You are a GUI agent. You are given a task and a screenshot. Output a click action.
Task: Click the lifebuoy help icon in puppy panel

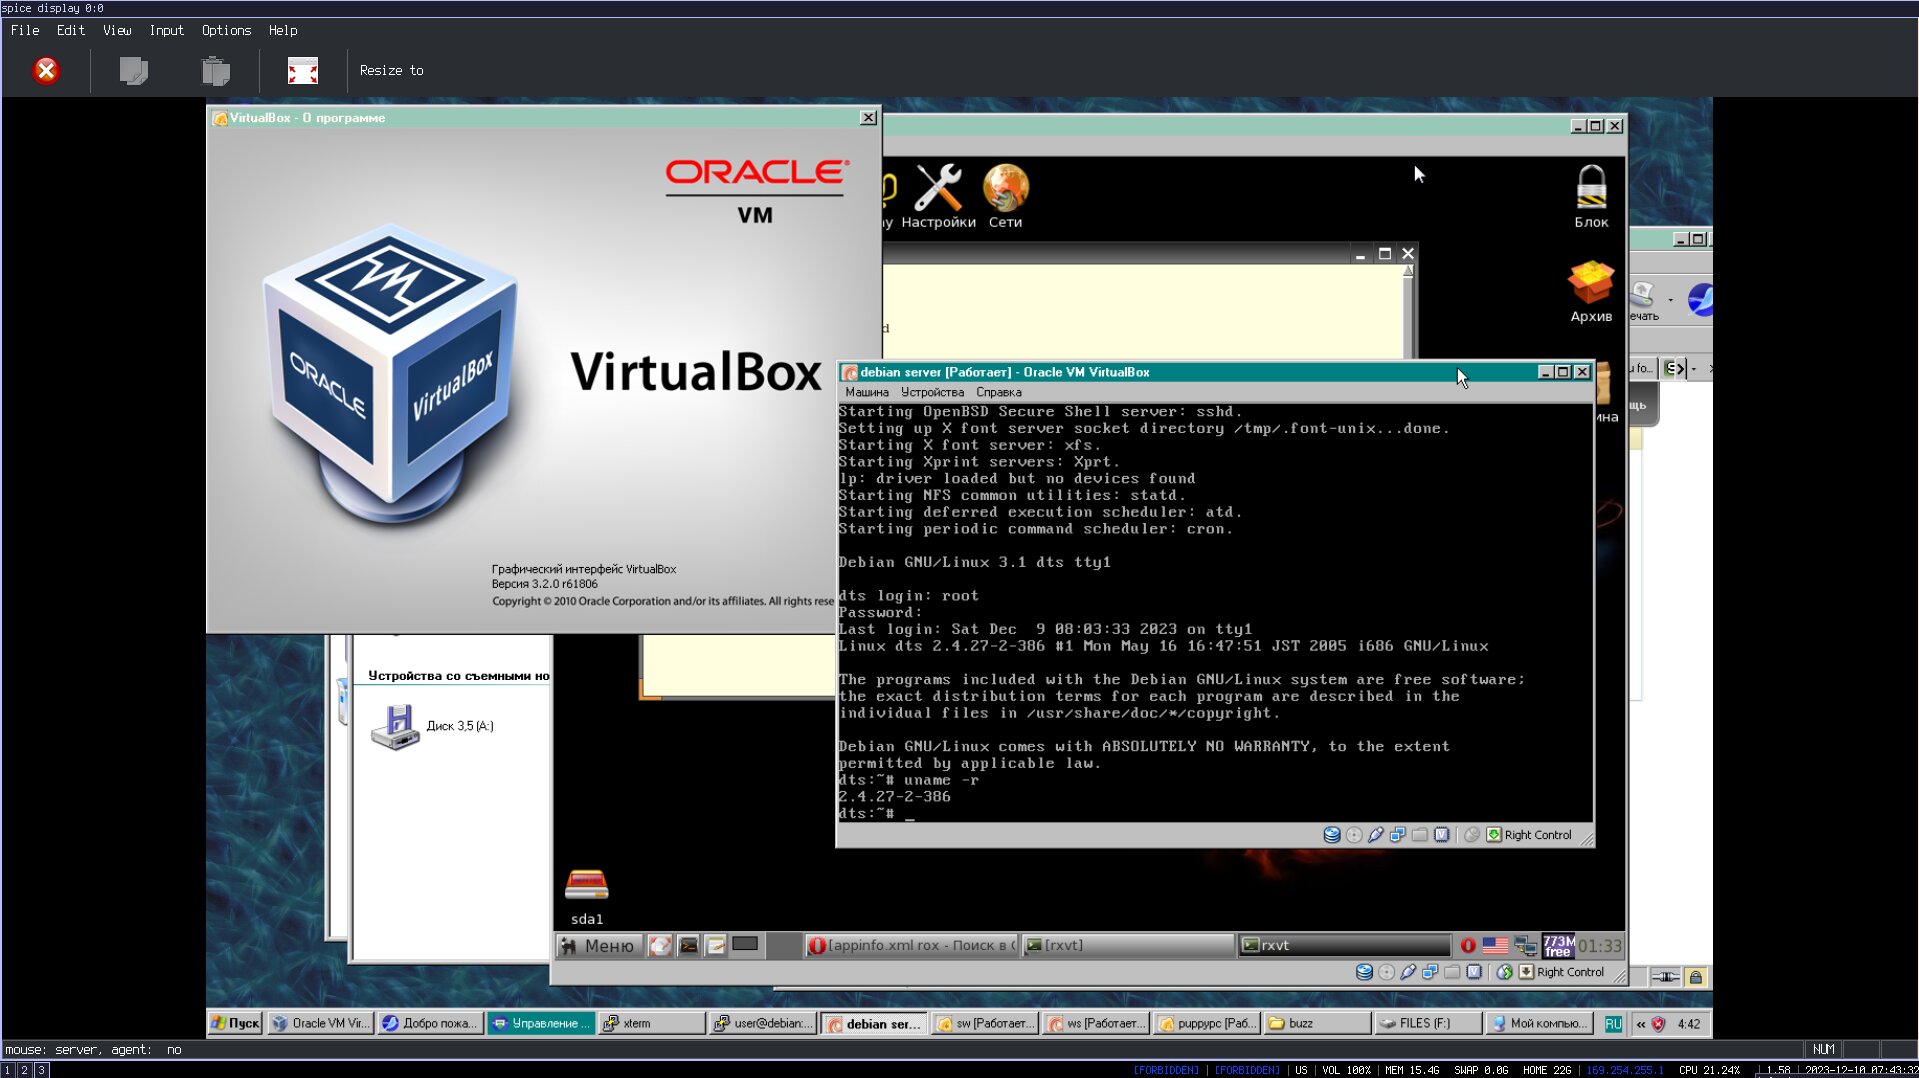[x=660, y=946]
